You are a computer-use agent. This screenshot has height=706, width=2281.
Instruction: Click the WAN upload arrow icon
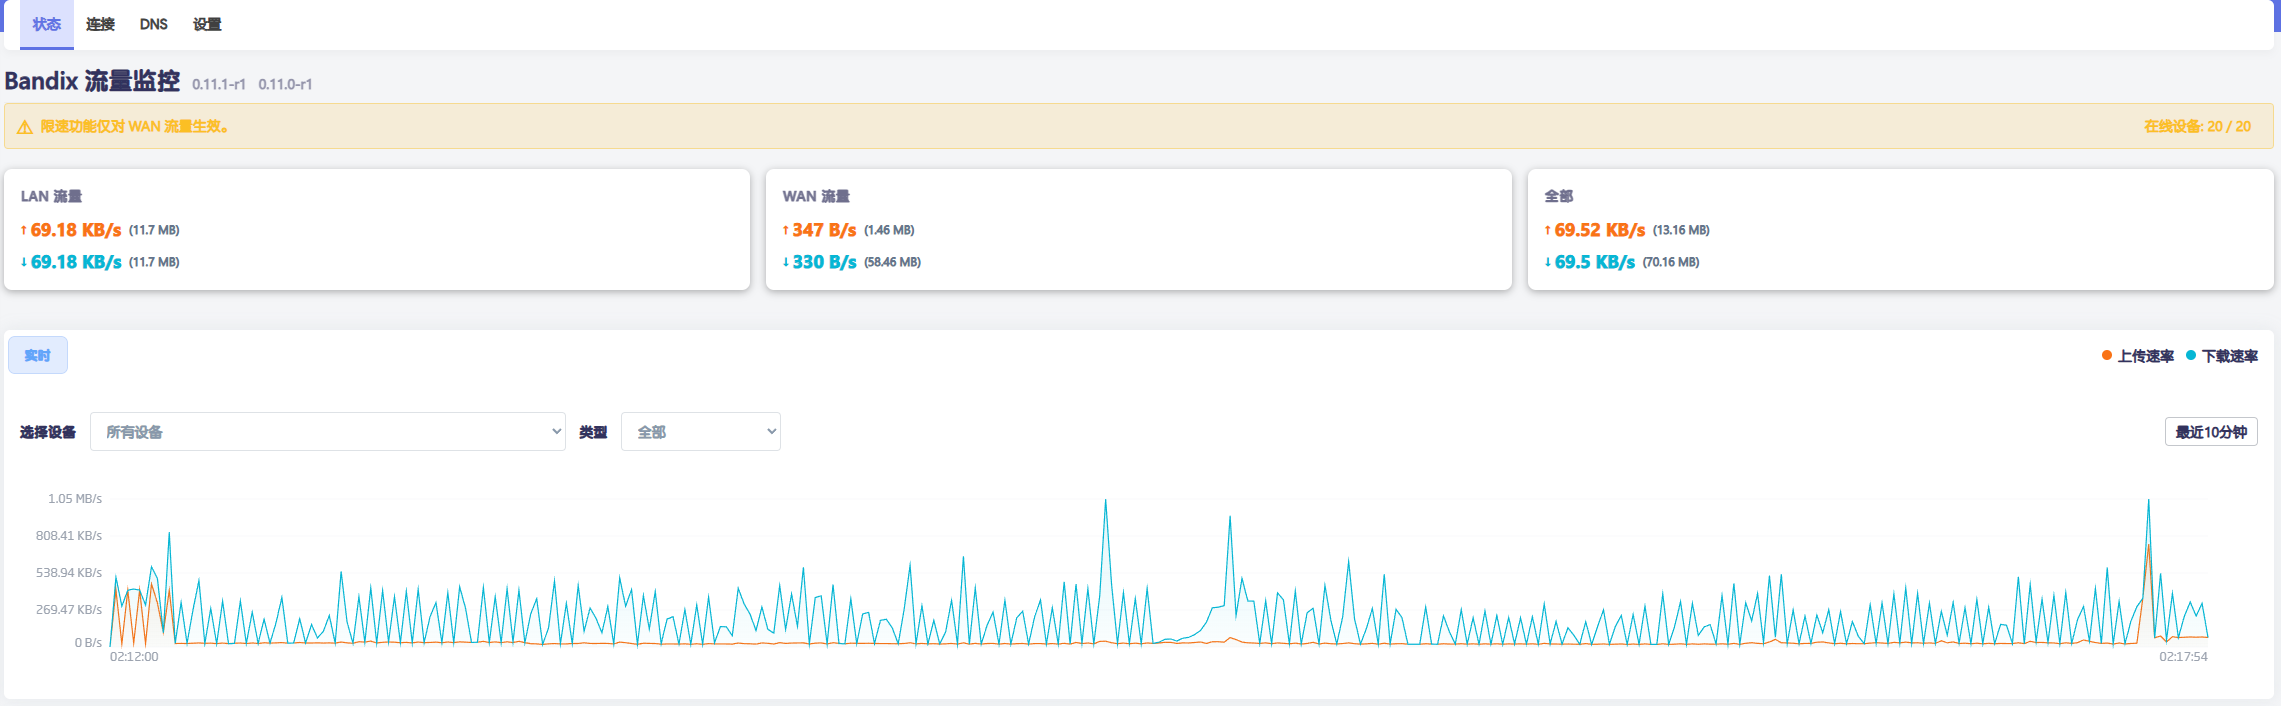click(786, 231)
